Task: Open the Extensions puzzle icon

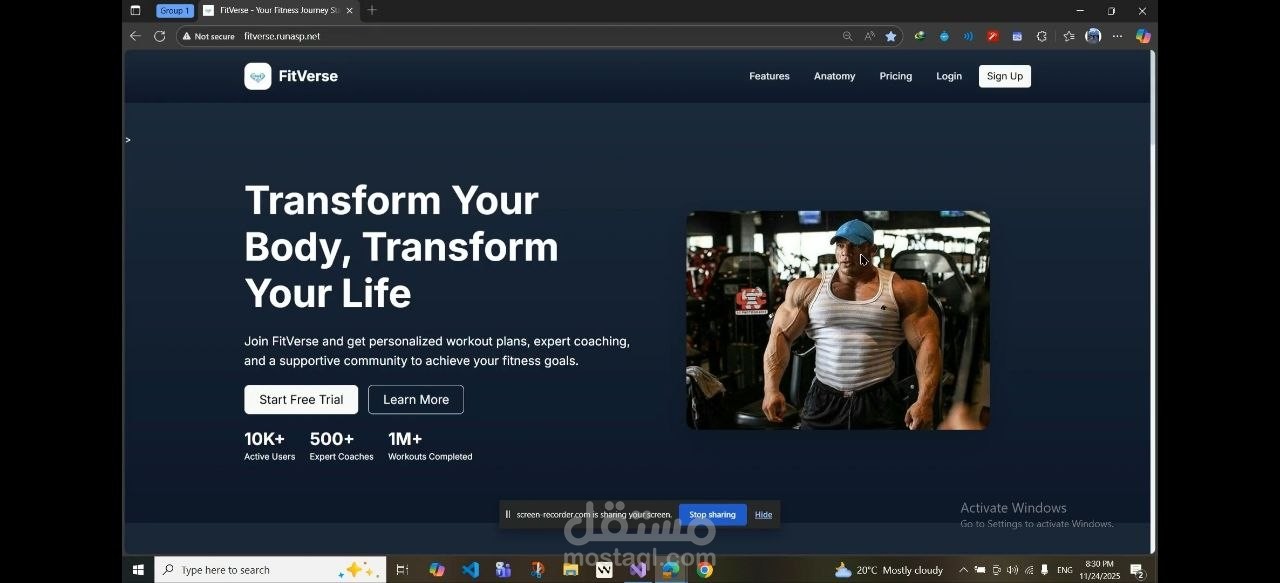Action: 1042,36
